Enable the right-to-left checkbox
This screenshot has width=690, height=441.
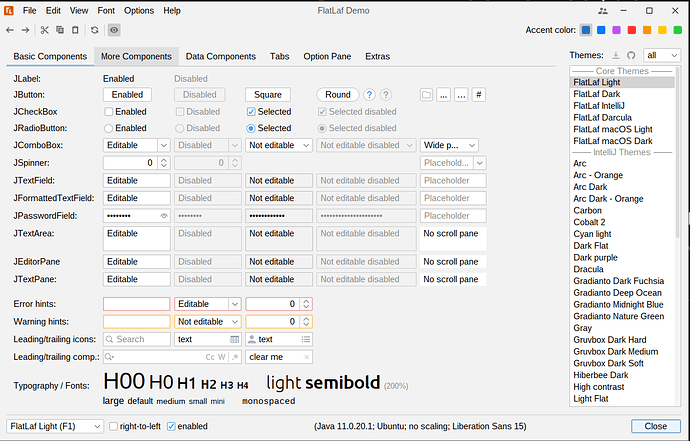(x=114, y=426)
